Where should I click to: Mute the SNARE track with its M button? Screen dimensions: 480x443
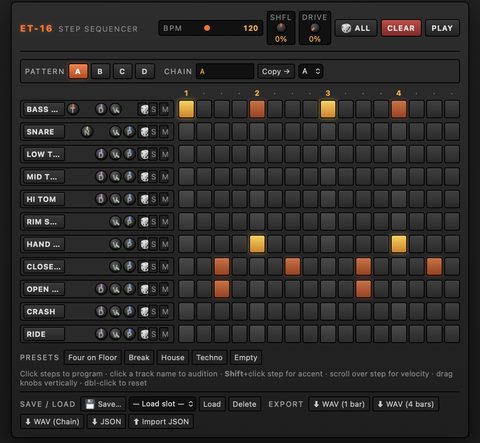[165, 132]
